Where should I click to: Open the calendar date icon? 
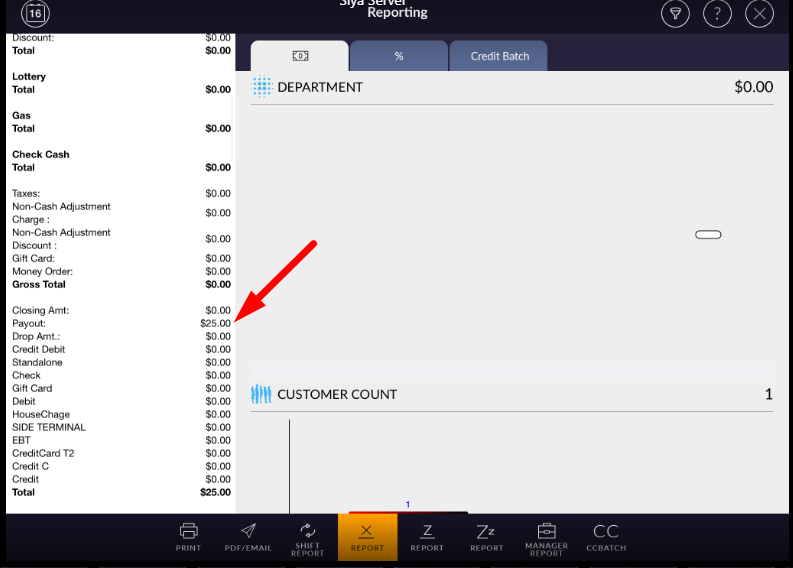[x=35, y=14]
